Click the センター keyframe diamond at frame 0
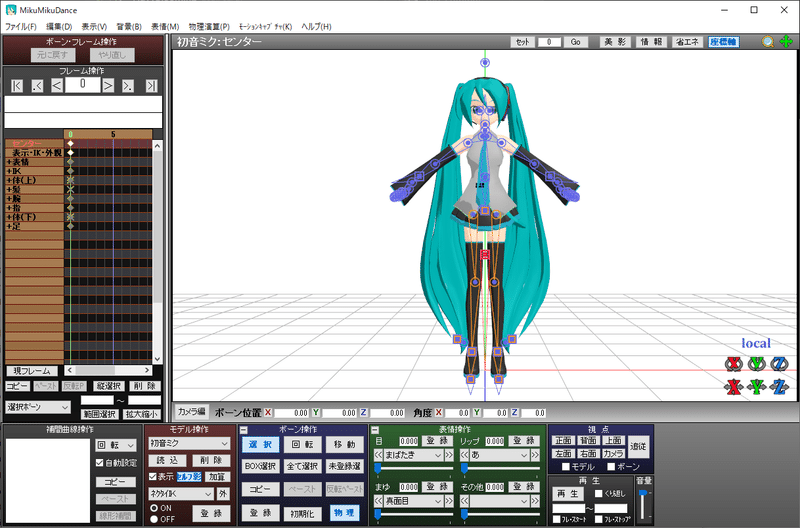 click(70, 143)
